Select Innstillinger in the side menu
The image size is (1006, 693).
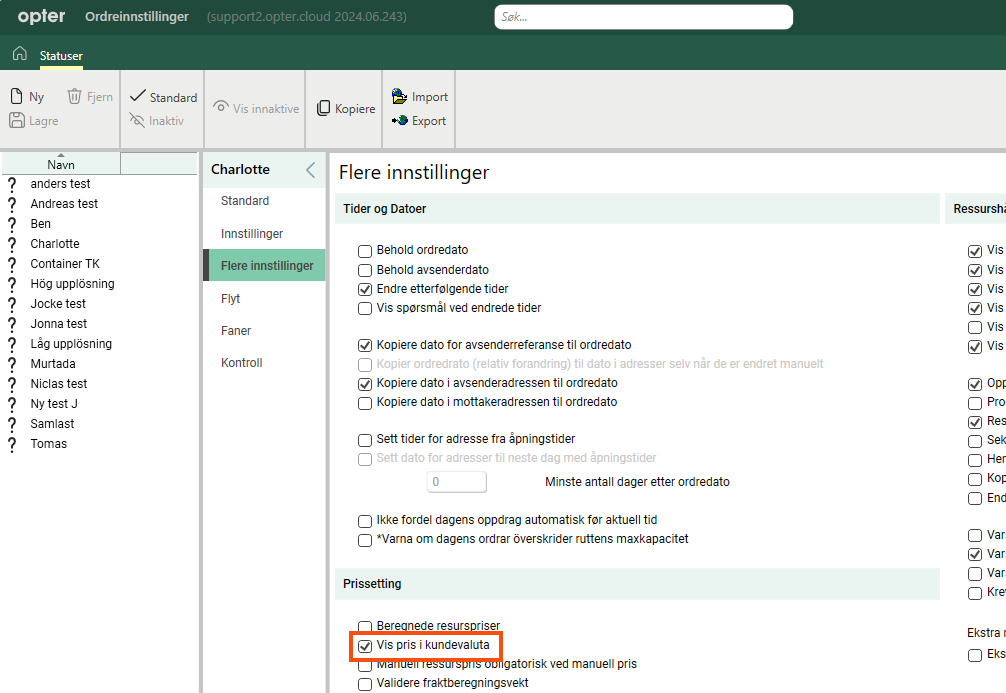pos(252,234)
